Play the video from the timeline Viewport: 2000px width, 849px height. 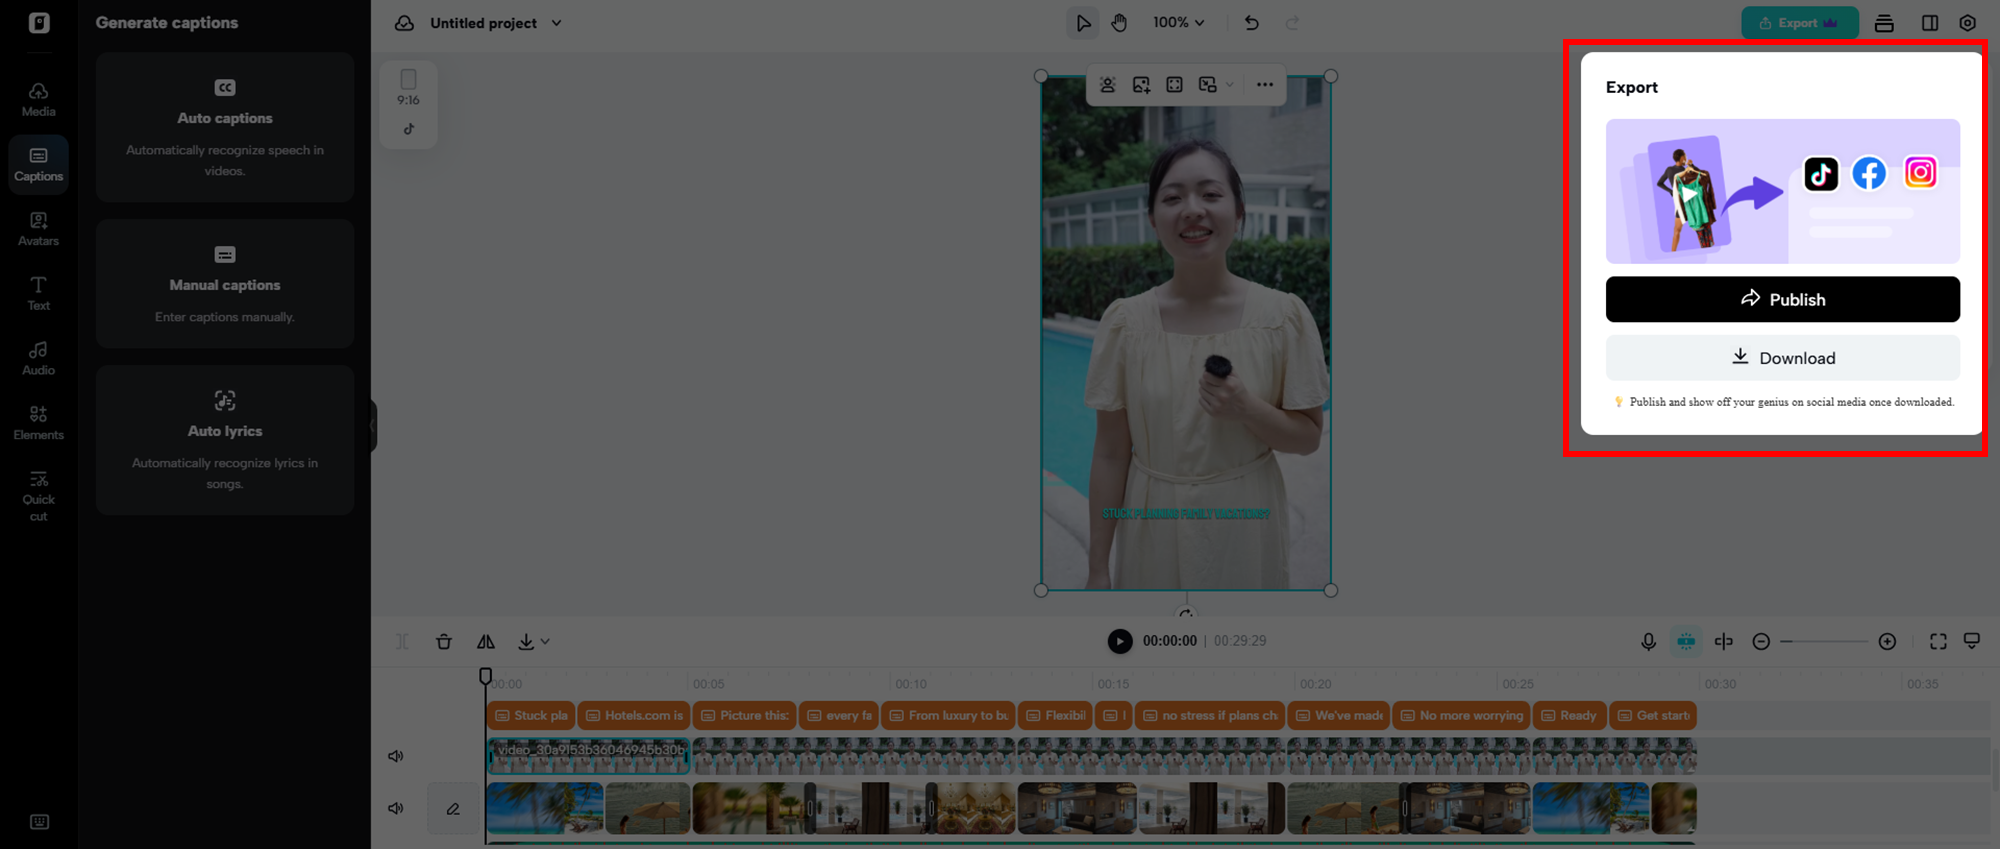point(1120,641)
